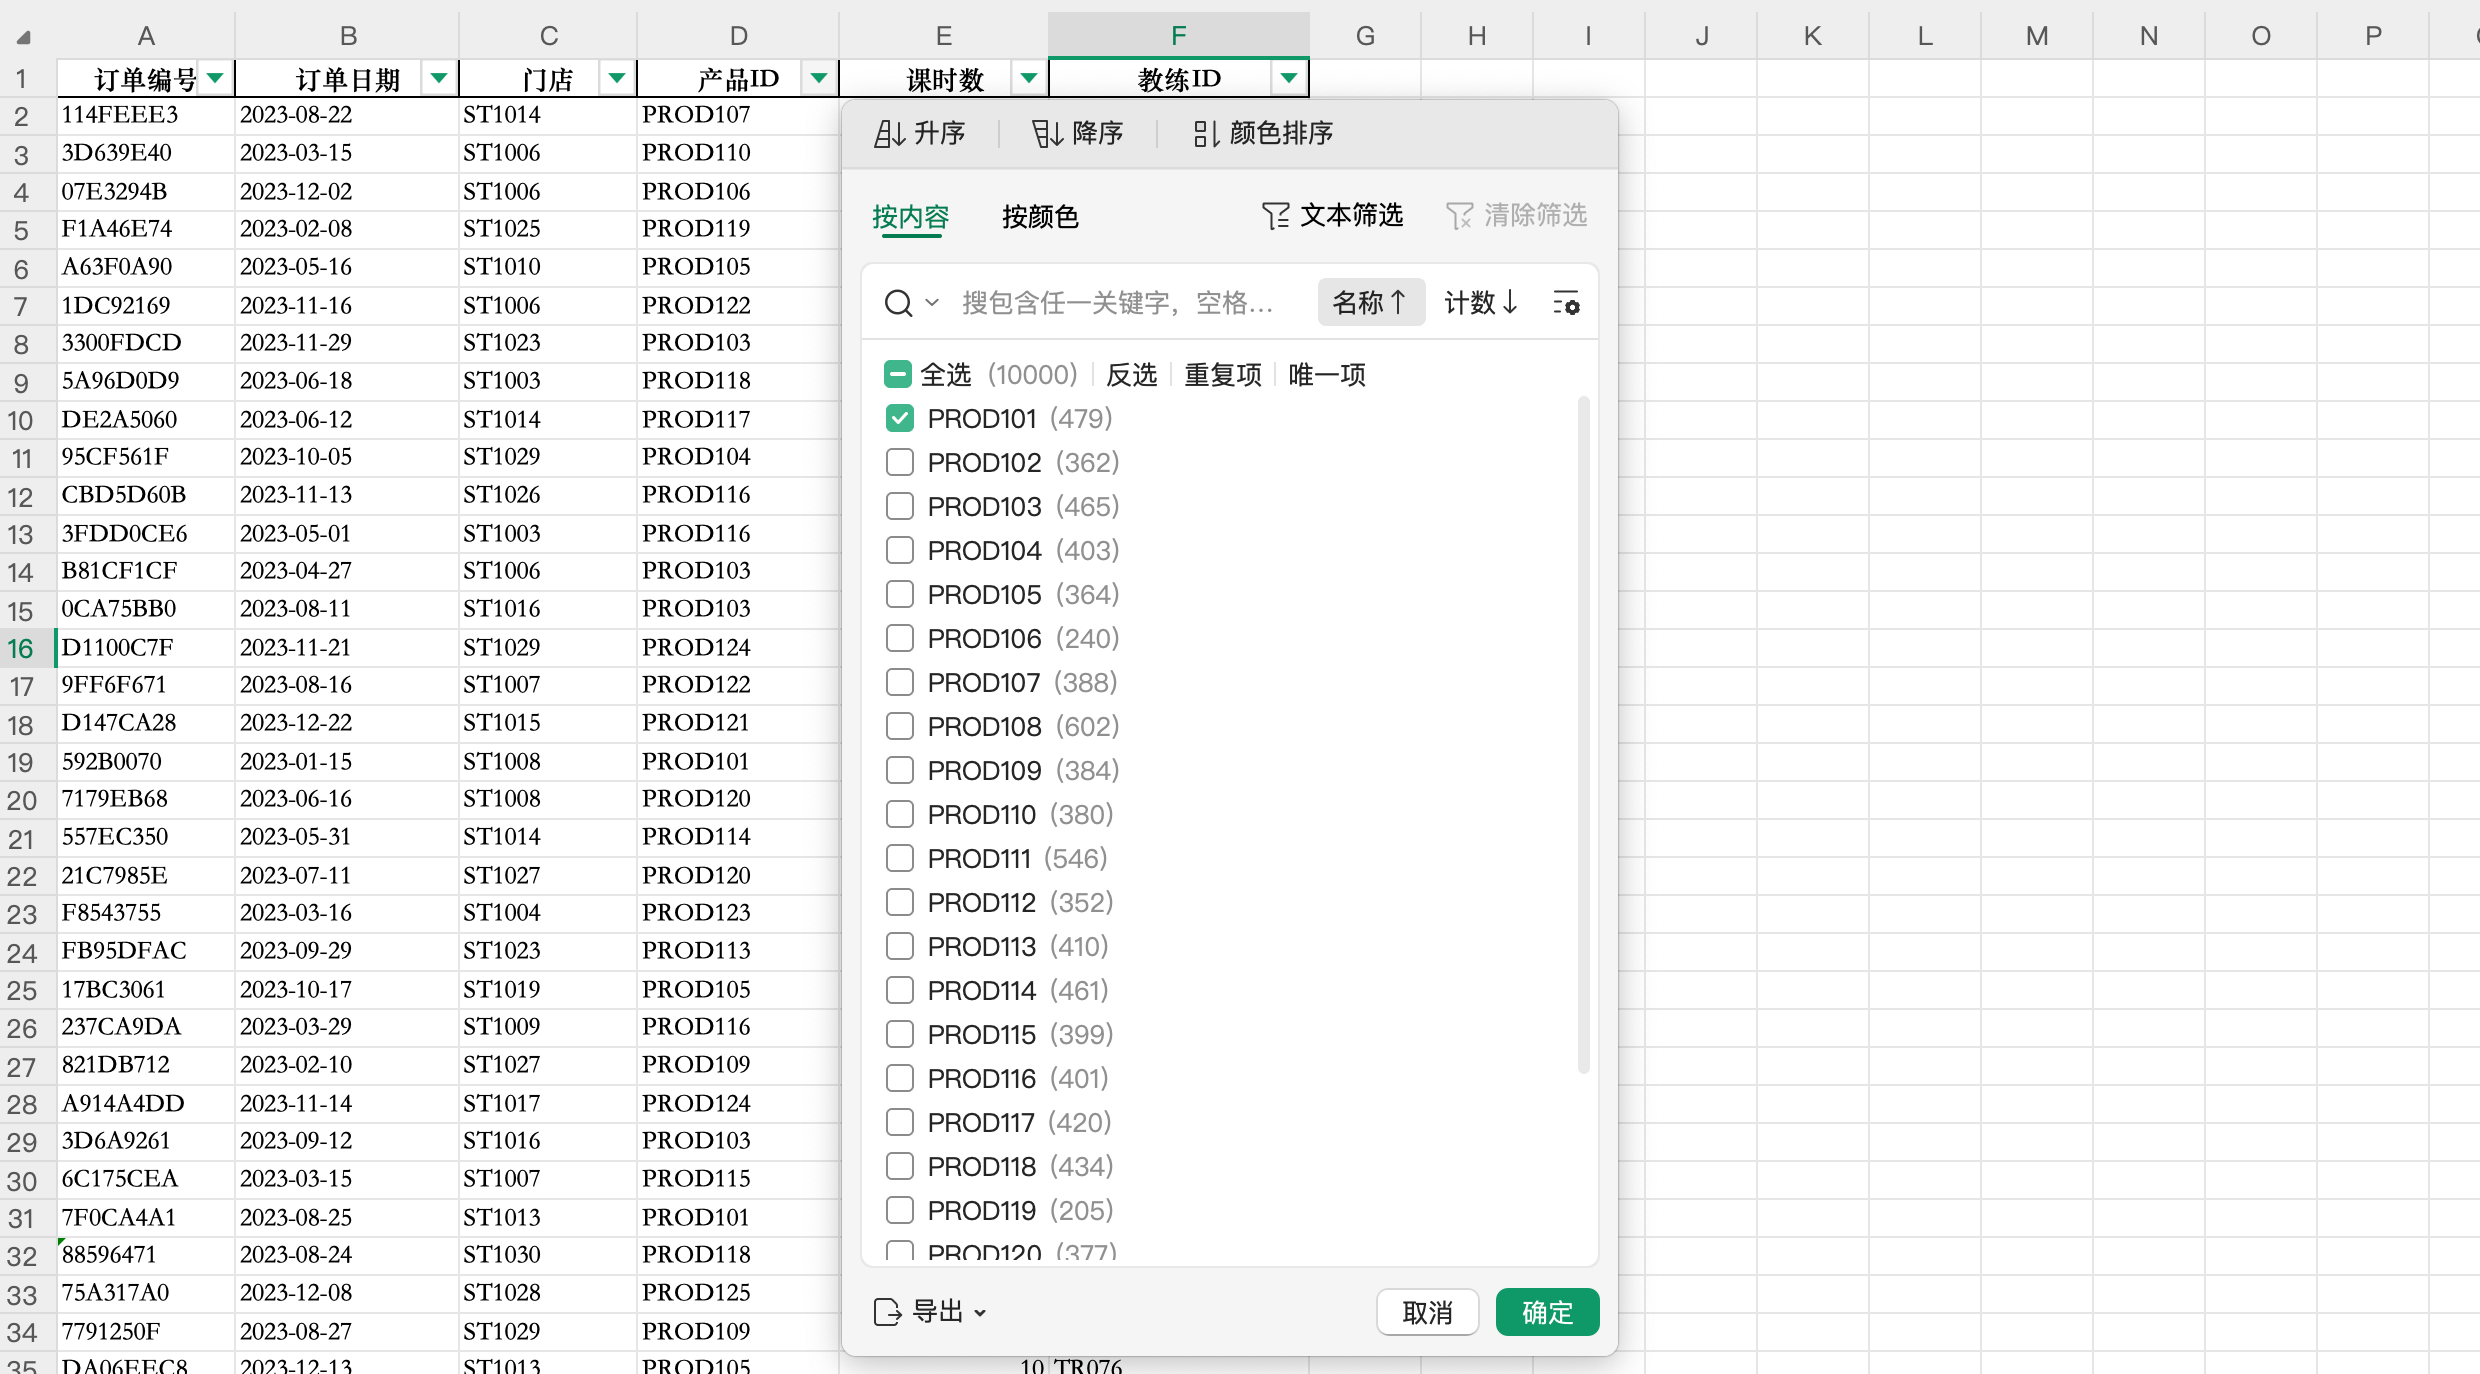Click the descending sort (降序) icon
Screen dimensions: 2480x1374
point(1047,133)
